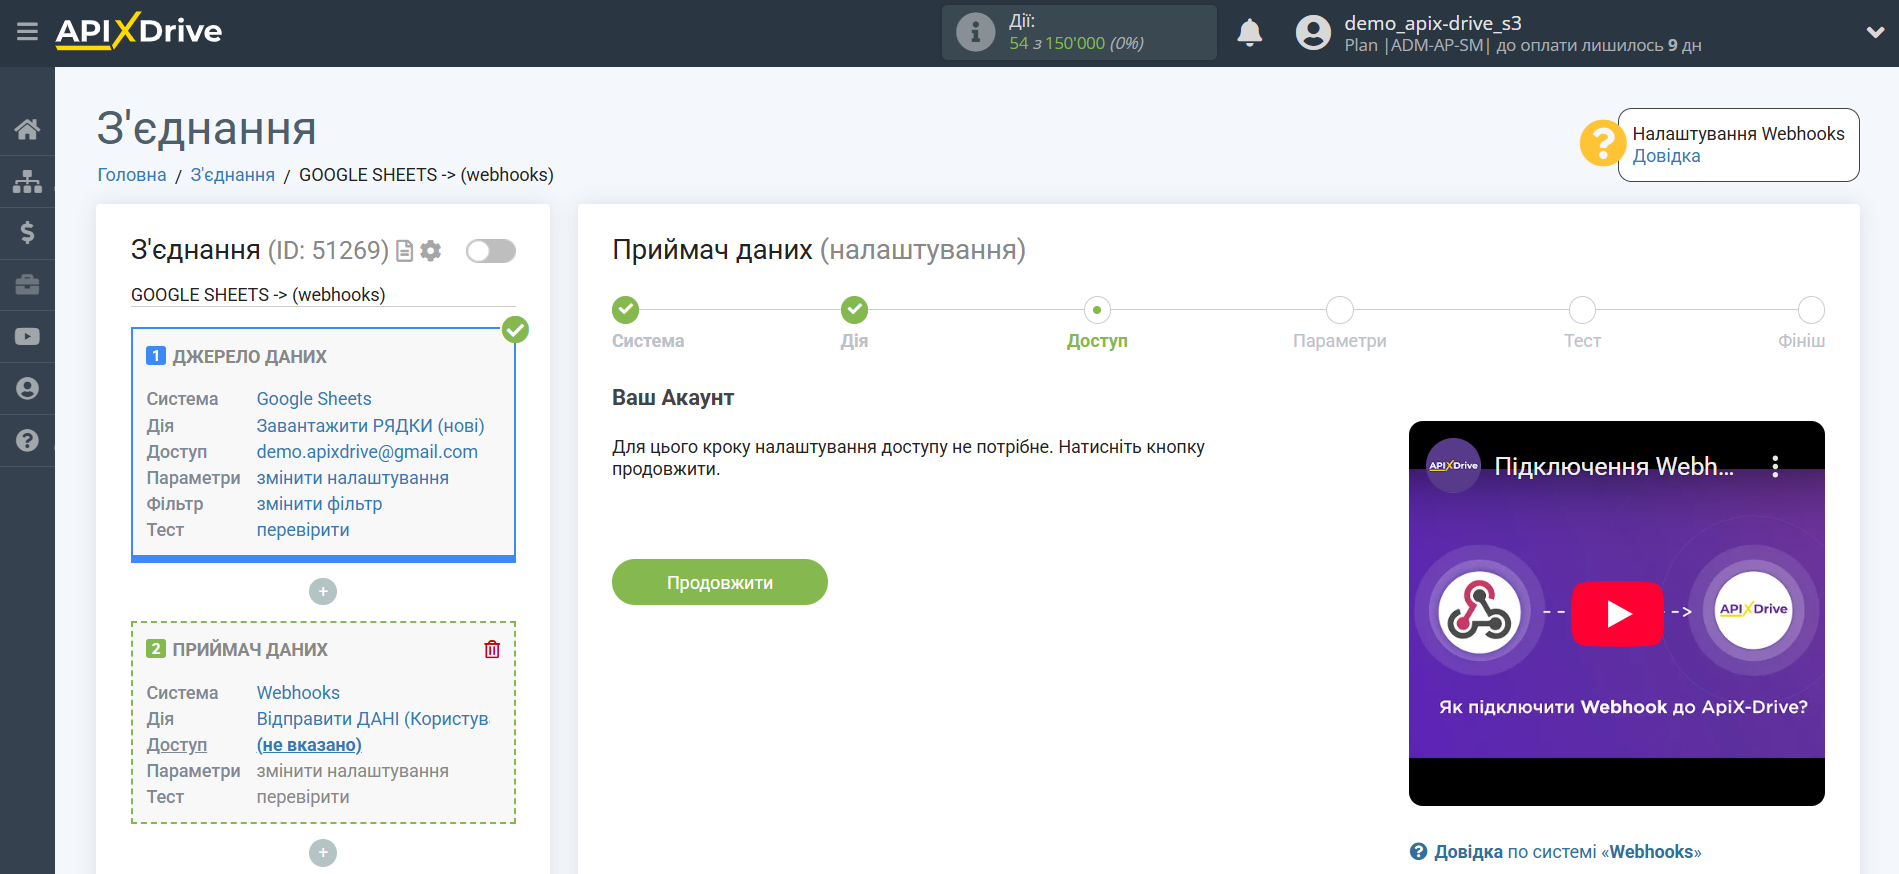Delete data receiver with trash icon

[x=492, y=649]
